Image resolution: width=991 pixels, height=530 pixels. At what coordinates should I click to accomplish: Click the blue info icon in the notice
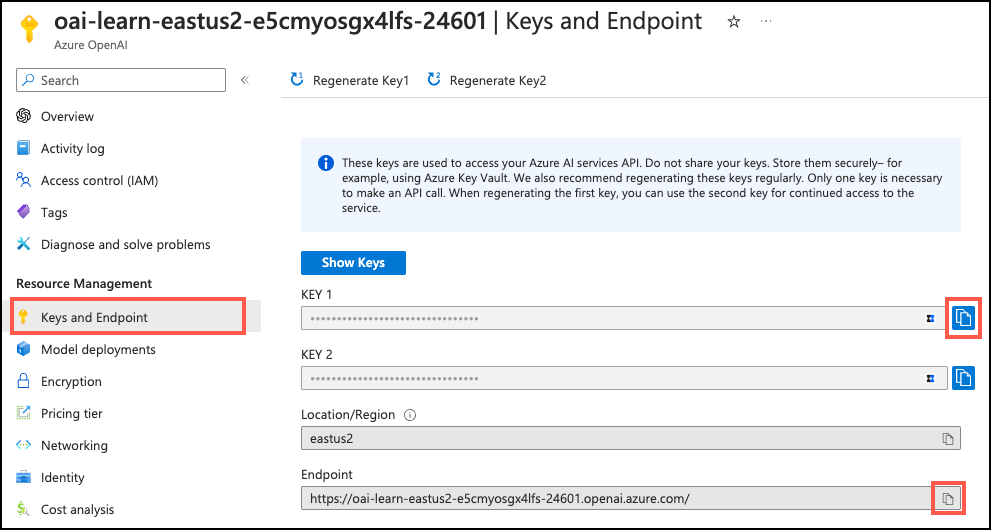pyautogui.click(x=325, y=164)
